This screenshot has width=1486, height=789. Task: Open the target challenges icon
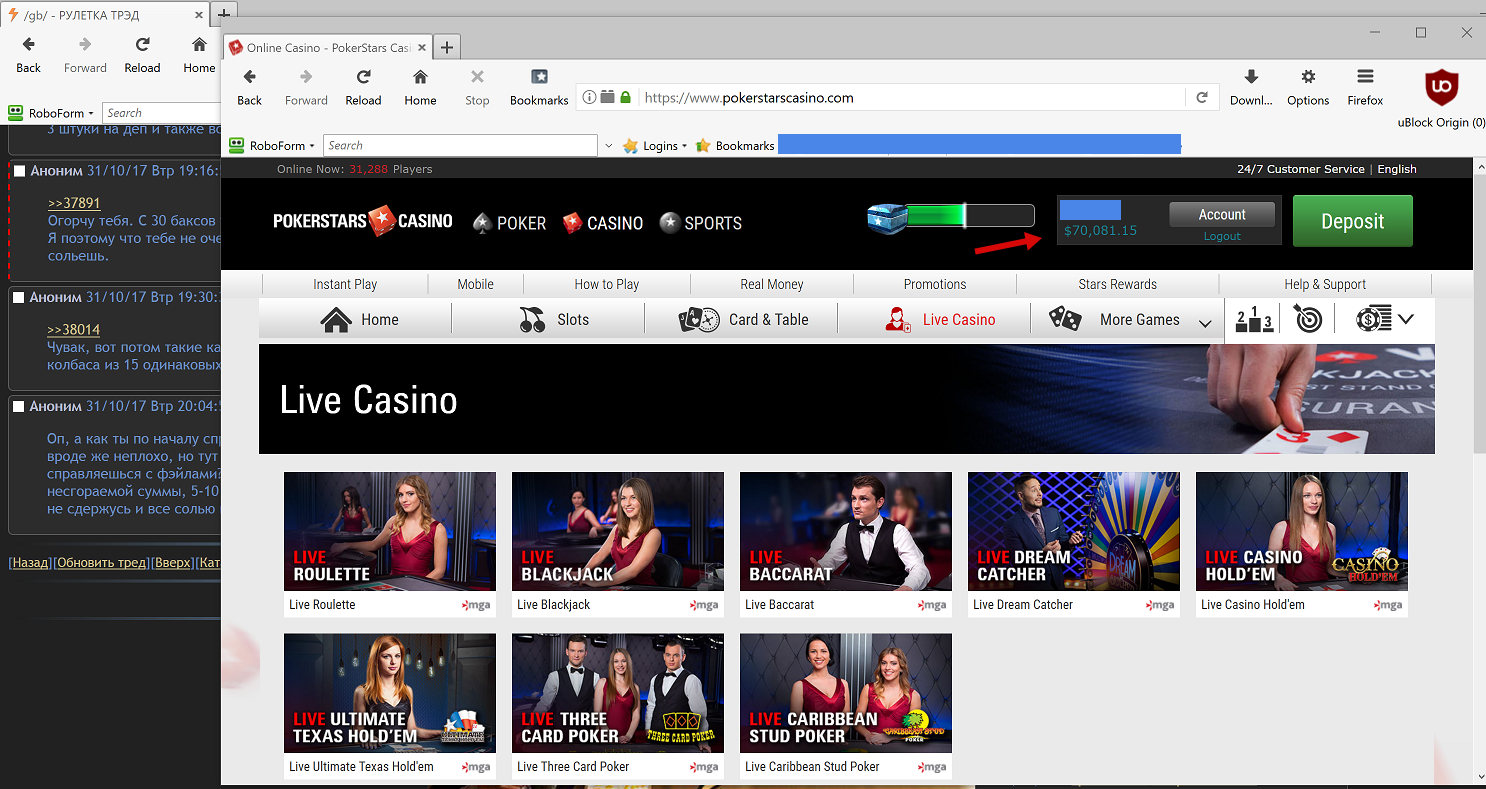pyautogui.click(x=1308, y=319)
